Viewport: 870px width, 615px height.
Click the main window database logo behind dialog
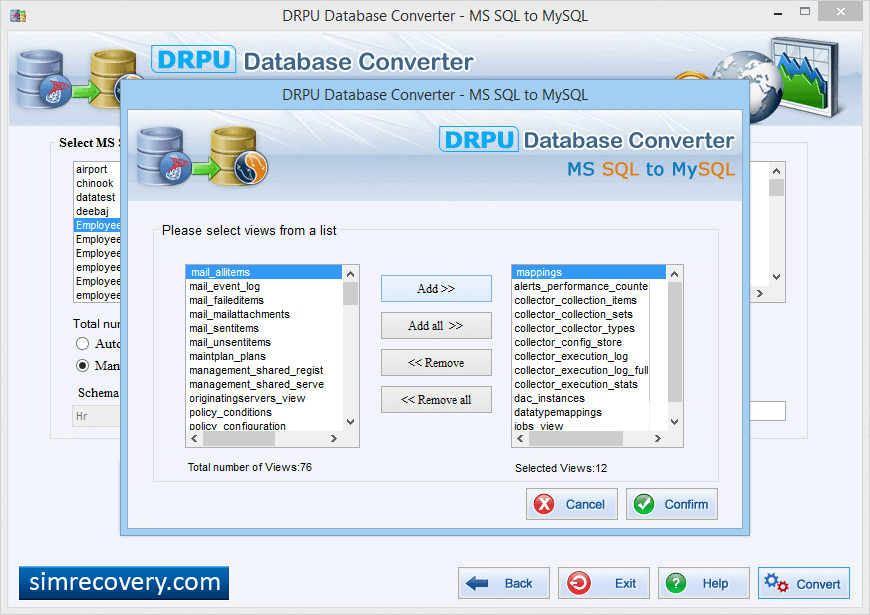tap(68, 79)
